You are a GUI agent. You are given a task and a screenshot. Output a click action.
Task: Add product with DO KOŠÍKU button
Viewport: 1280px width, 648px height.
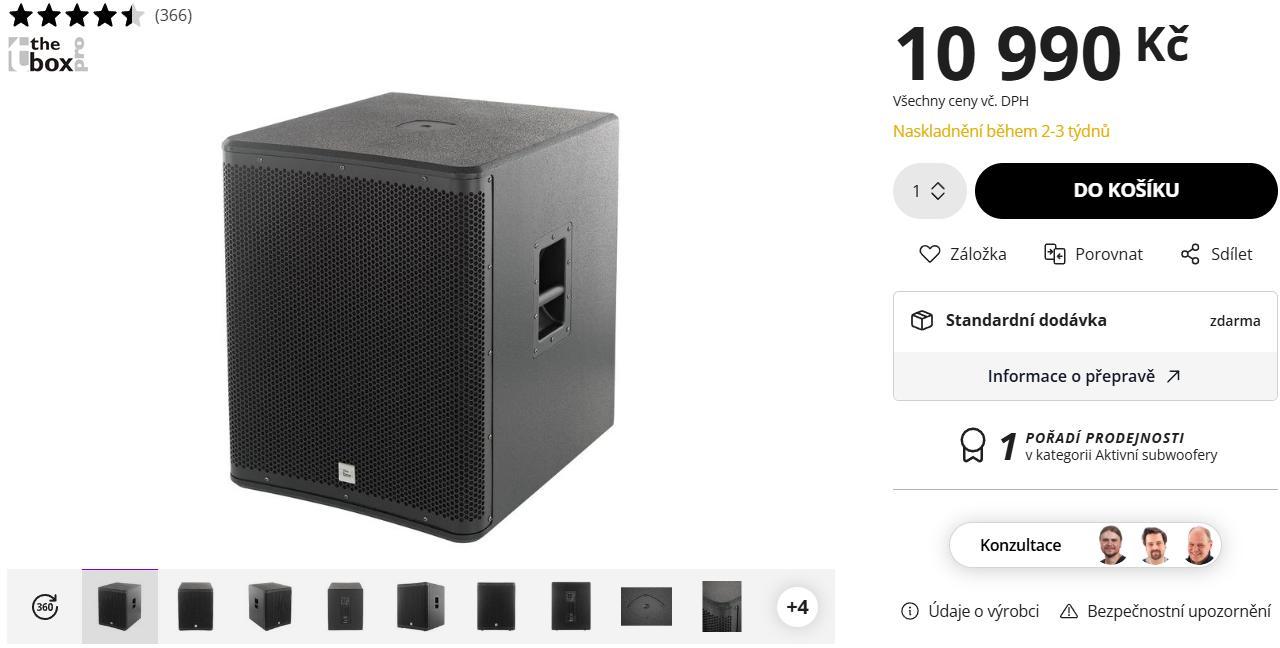click(1126, 191)
